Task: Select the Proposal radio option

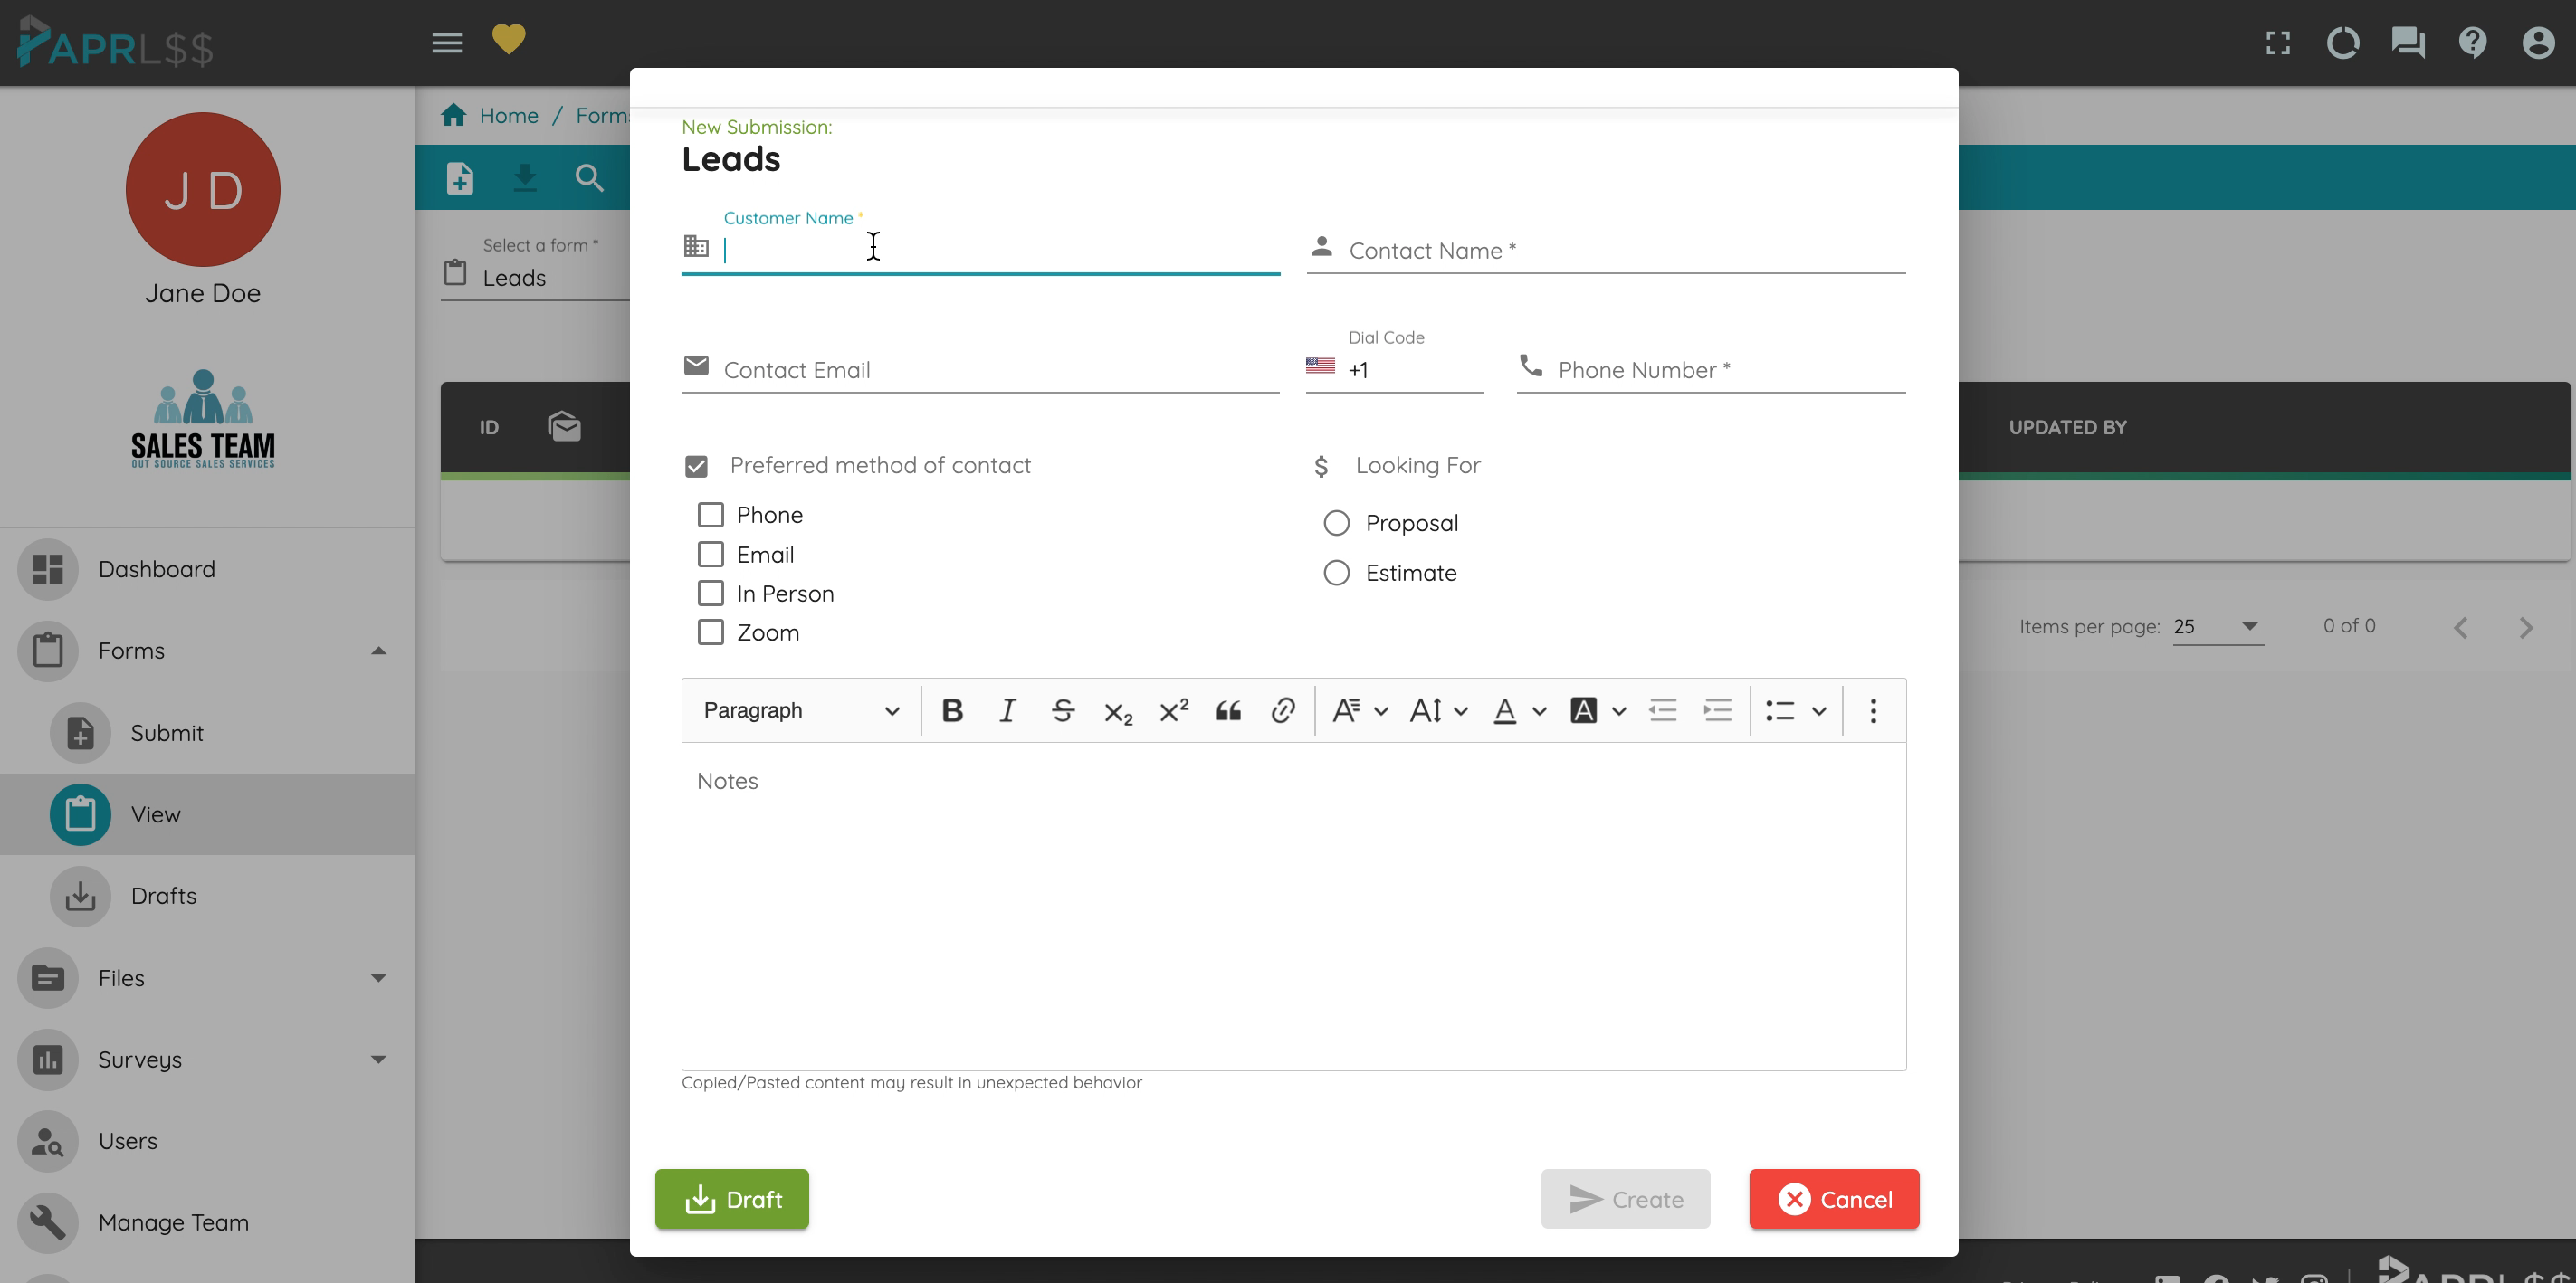Action: click(1337, 523)
